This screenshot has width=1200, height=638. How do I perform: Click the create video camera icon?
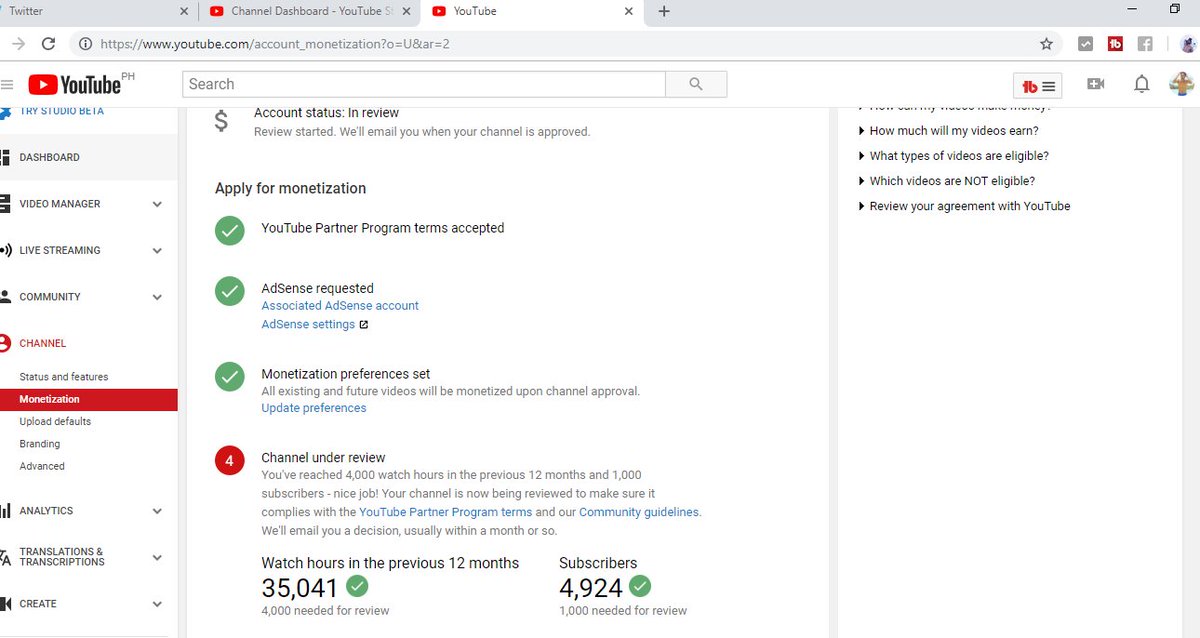(1096, 84)
